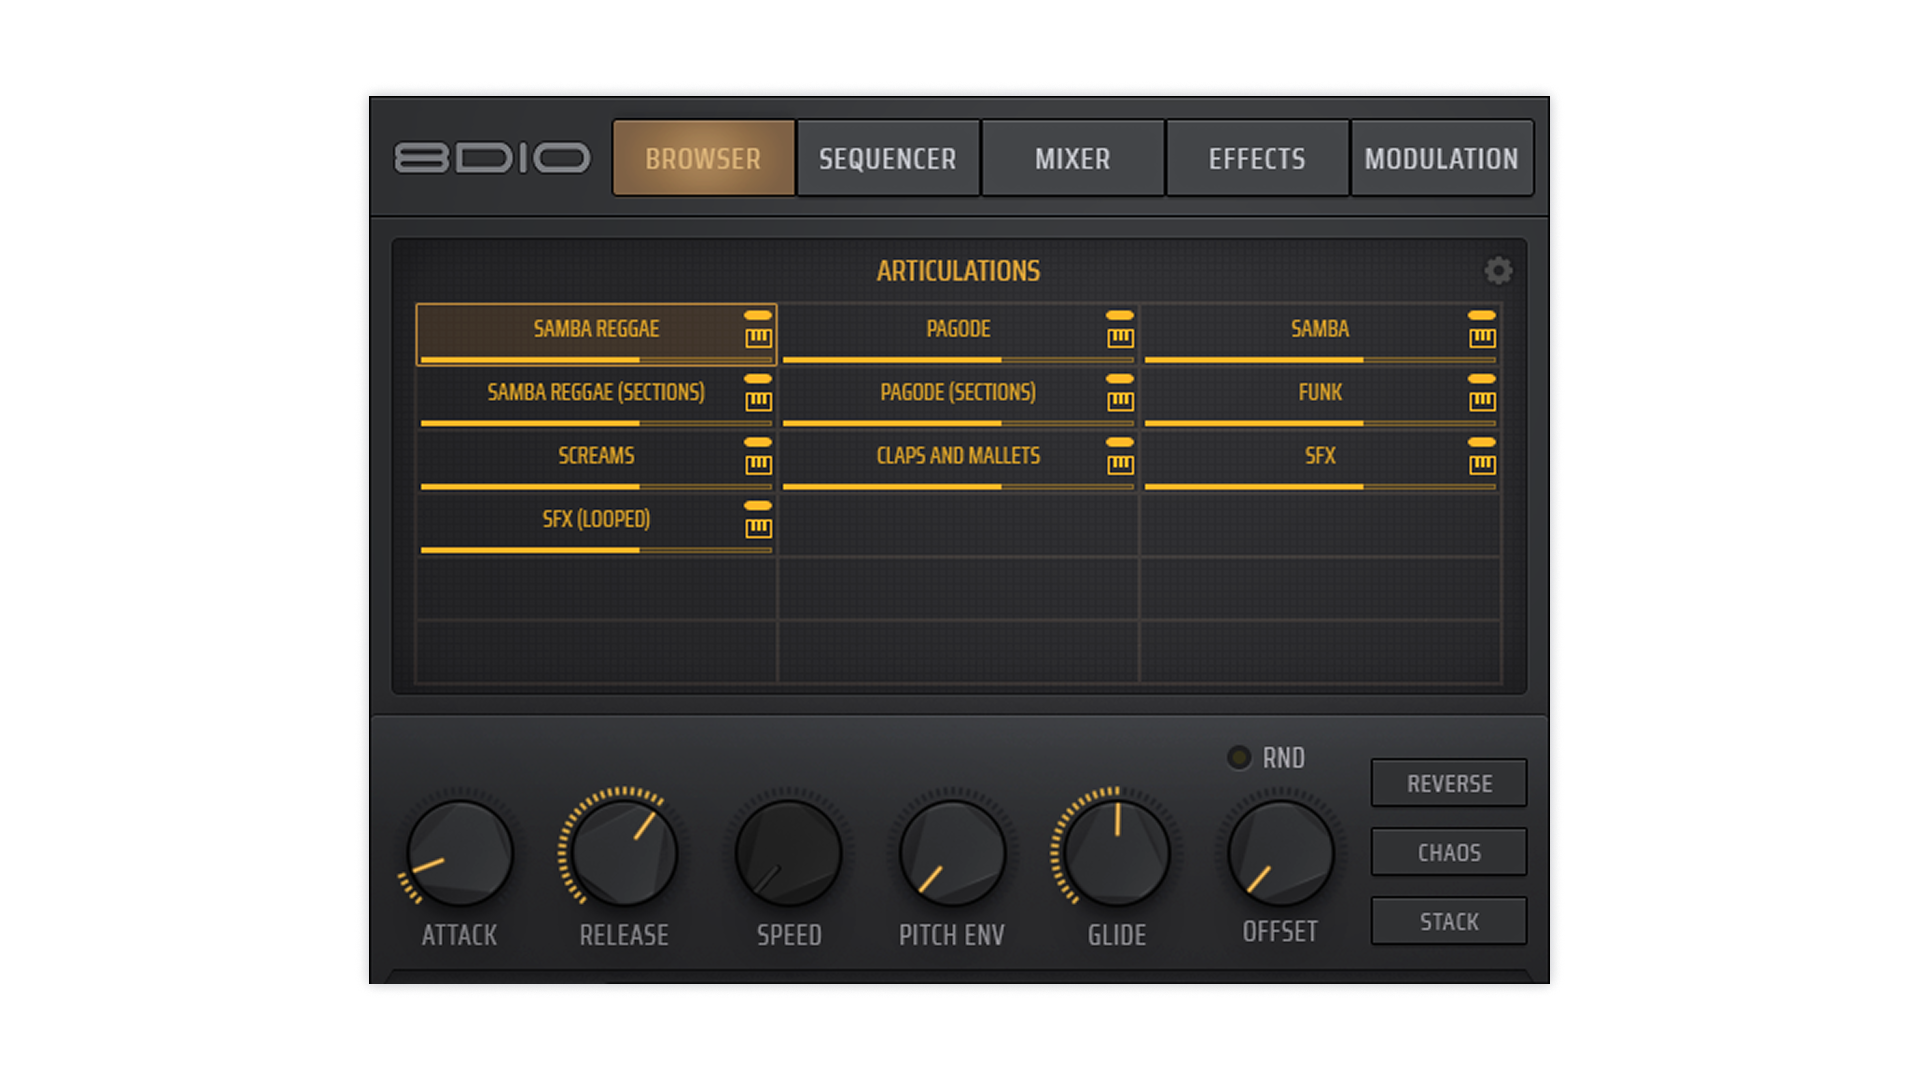The image size is (1920, 1080).
Task: Toggle Chaos mode on
Action: pyautogui.click(x=1448, y=852)
